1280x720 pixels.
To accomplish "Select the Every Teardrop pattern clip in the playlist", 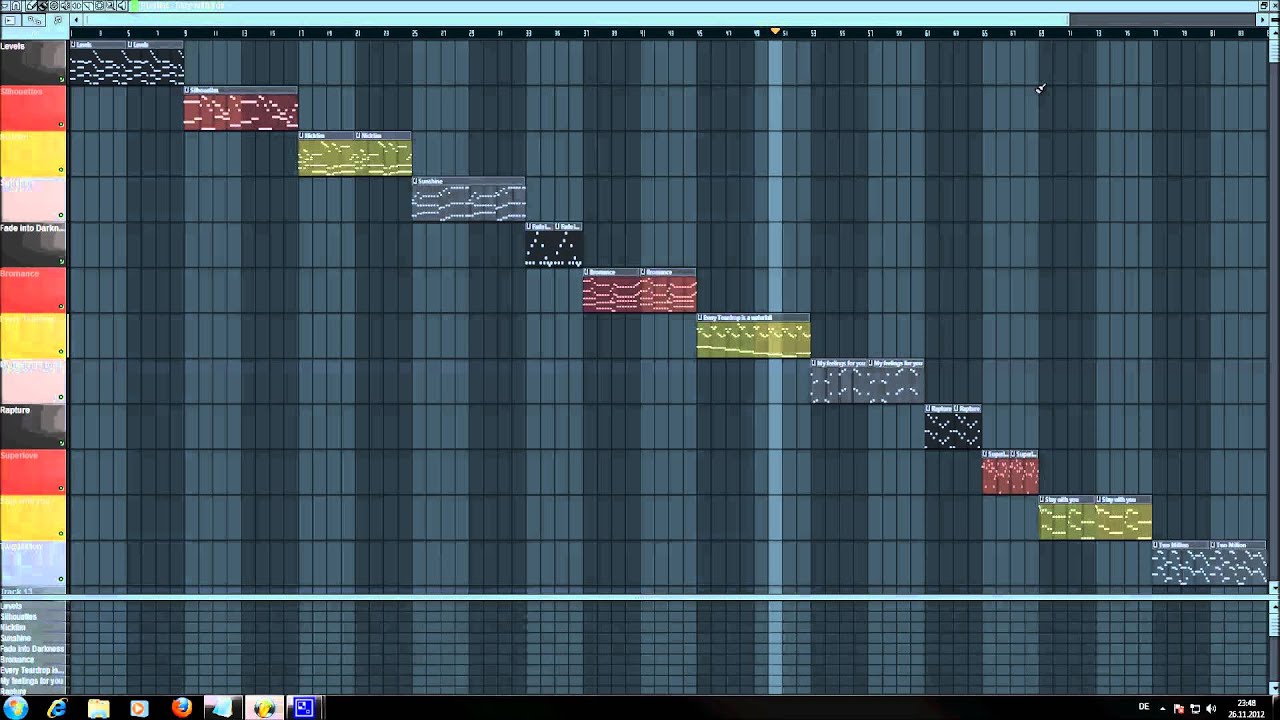I will pos(754,335).
